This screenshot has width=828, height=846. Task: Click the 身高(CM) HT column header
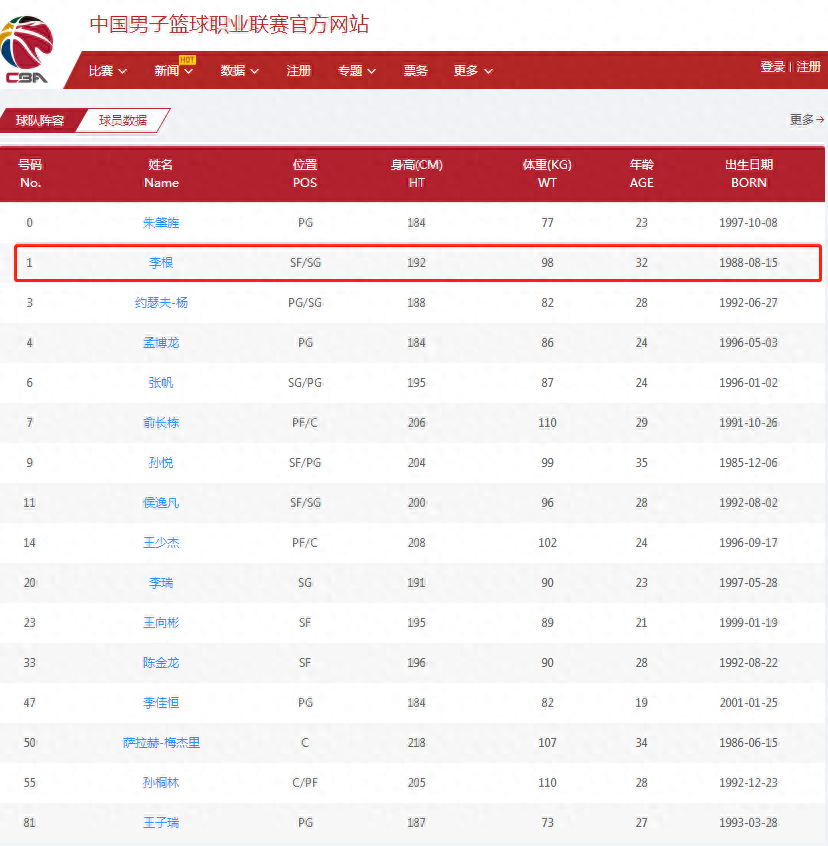416,173
